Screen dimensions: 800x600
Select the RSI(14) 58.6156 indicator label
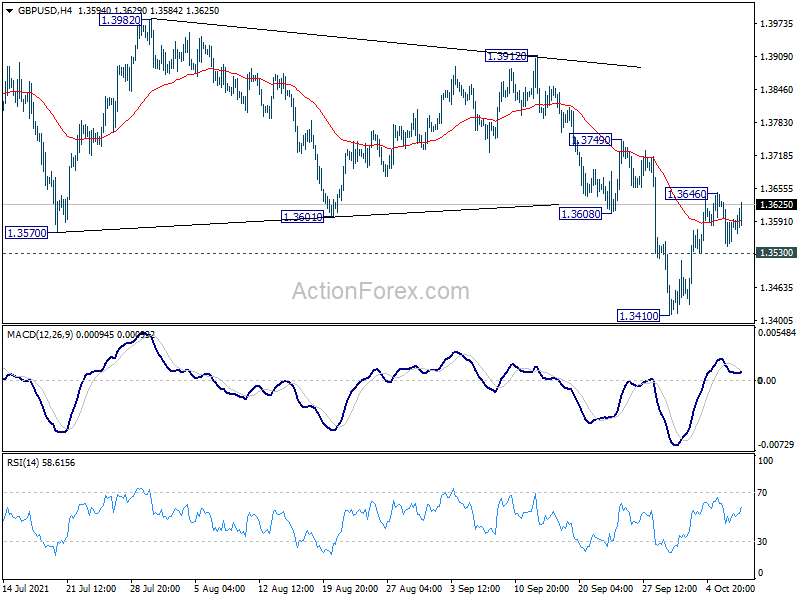41,463
